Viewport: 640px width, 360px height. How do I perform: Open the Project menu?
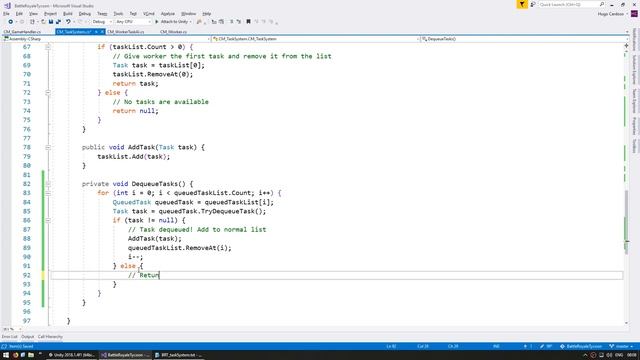[x=50, y=13]
